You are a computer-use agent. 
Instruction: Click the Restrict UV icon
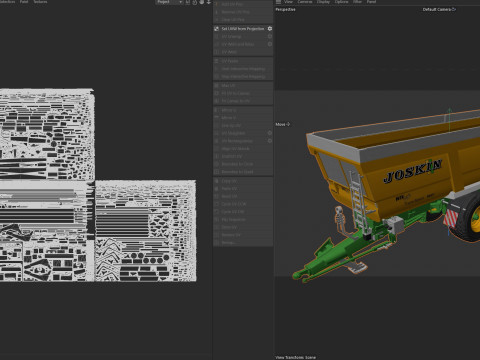click(216, 156)
